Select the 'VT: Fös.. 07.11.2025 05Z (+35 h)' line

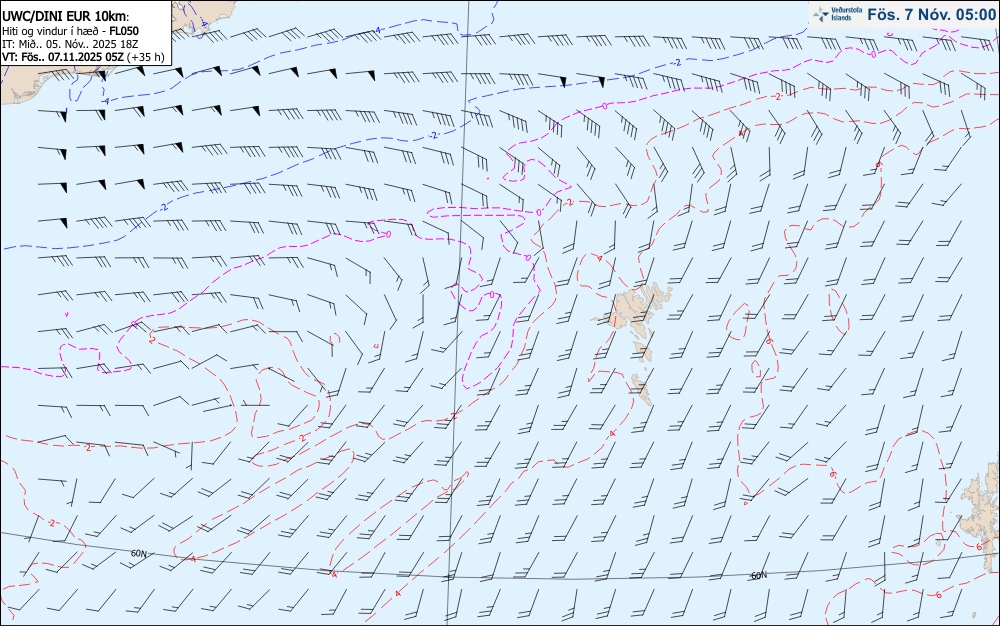pyautogui.click(x=83, y=57)
